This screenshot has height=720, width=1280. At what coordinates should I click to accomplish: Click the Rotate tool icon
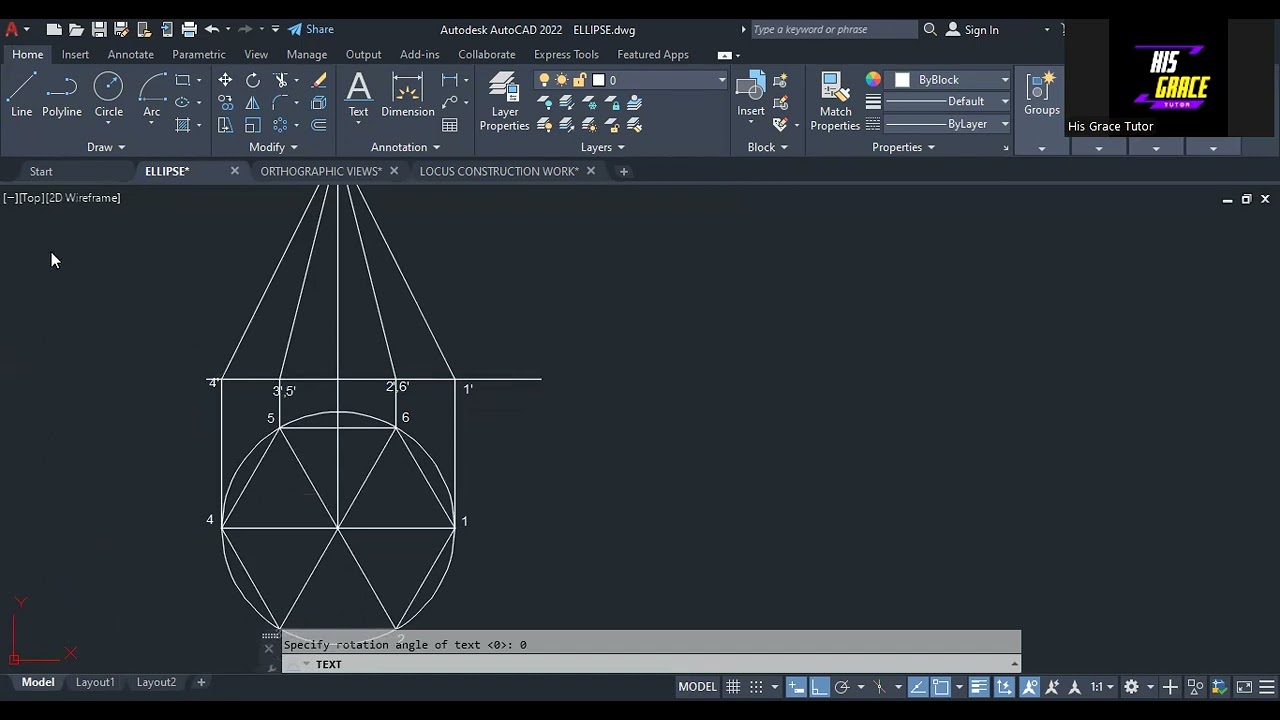(253, 80)
